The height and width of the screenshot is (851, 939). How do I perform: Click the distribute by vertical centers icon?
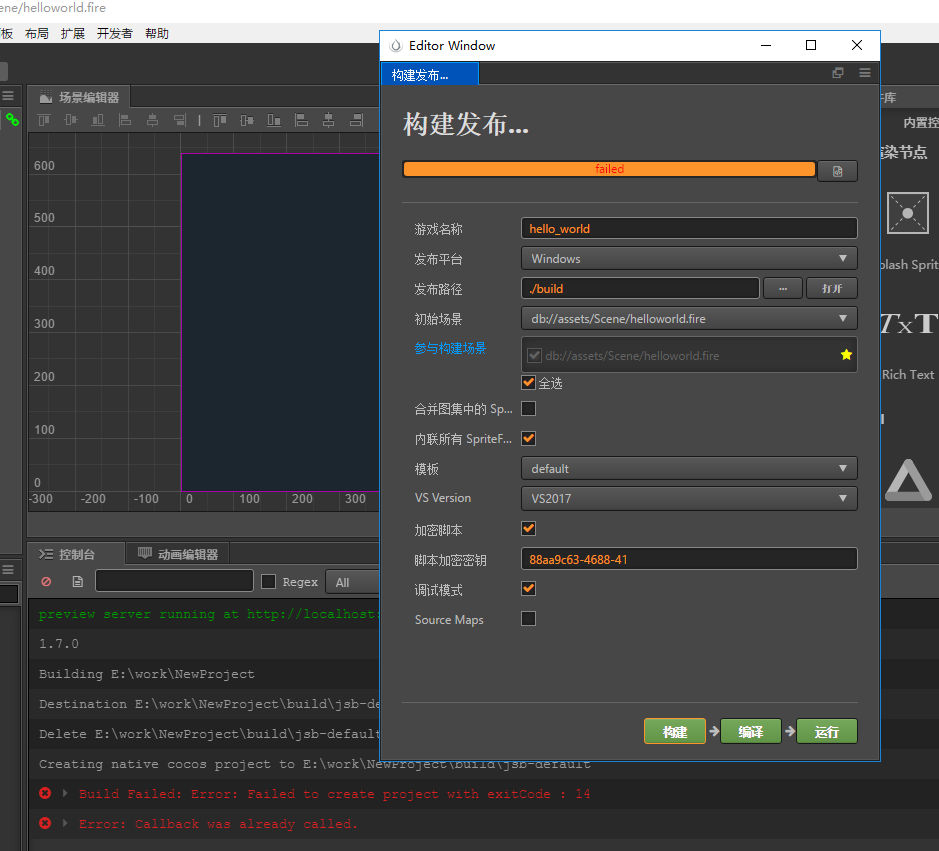247,120
